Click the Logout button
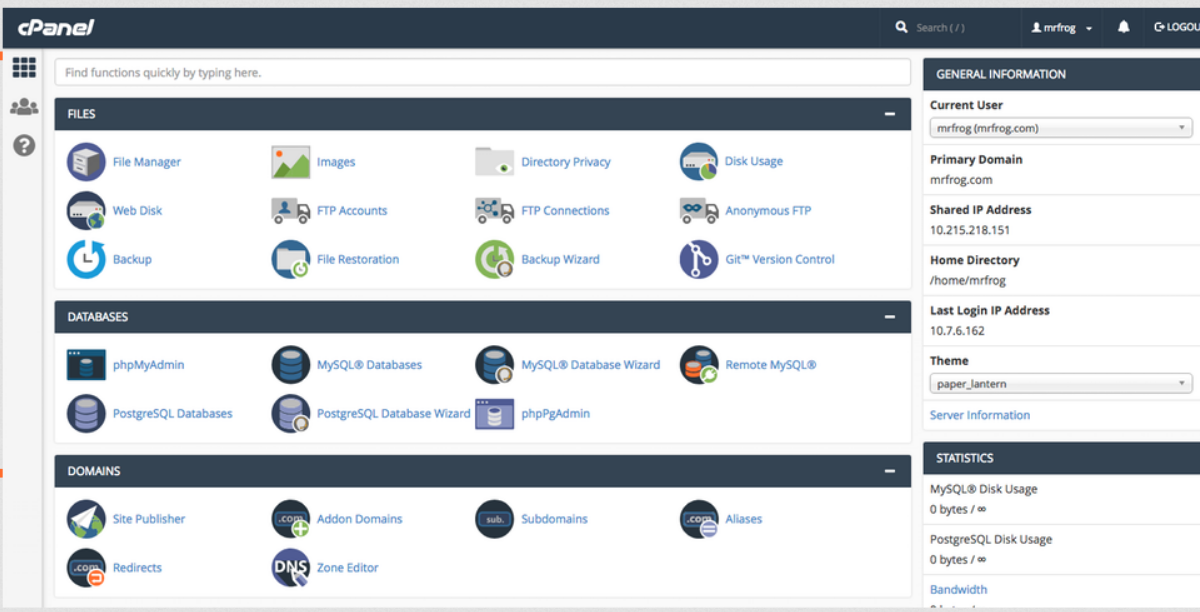 coord(1176,28)
